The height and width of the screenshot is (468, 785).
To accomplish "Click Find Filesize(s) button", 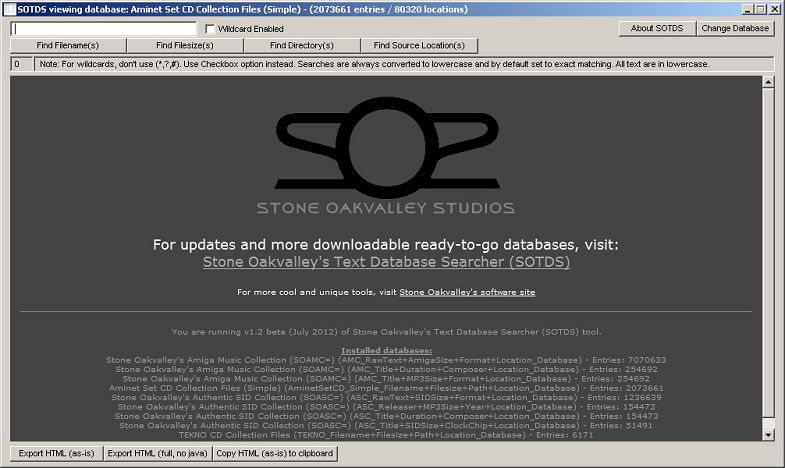I will tap(185, 46).
